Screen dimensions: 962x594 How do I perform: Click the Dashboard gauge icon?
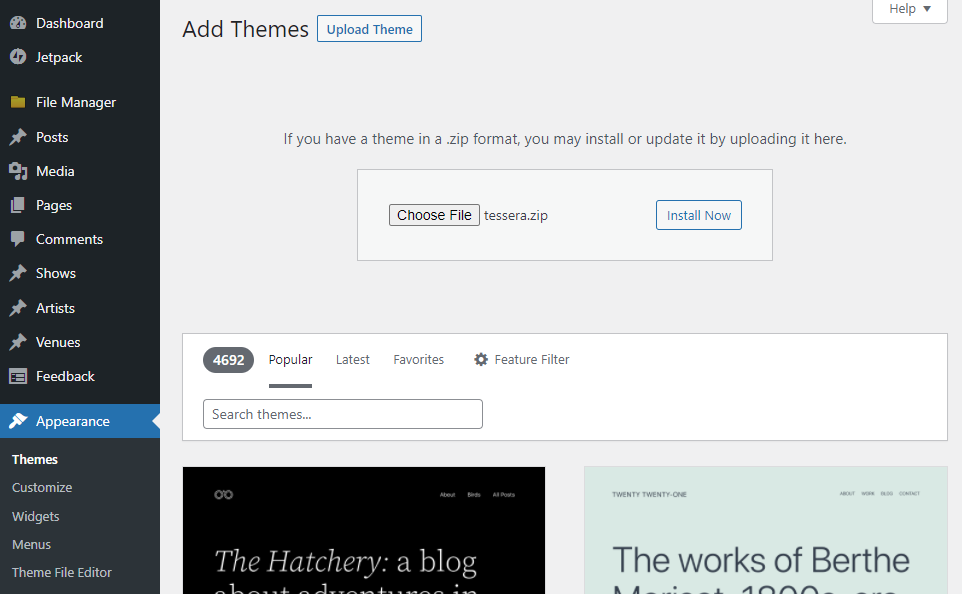click(18, 23)
